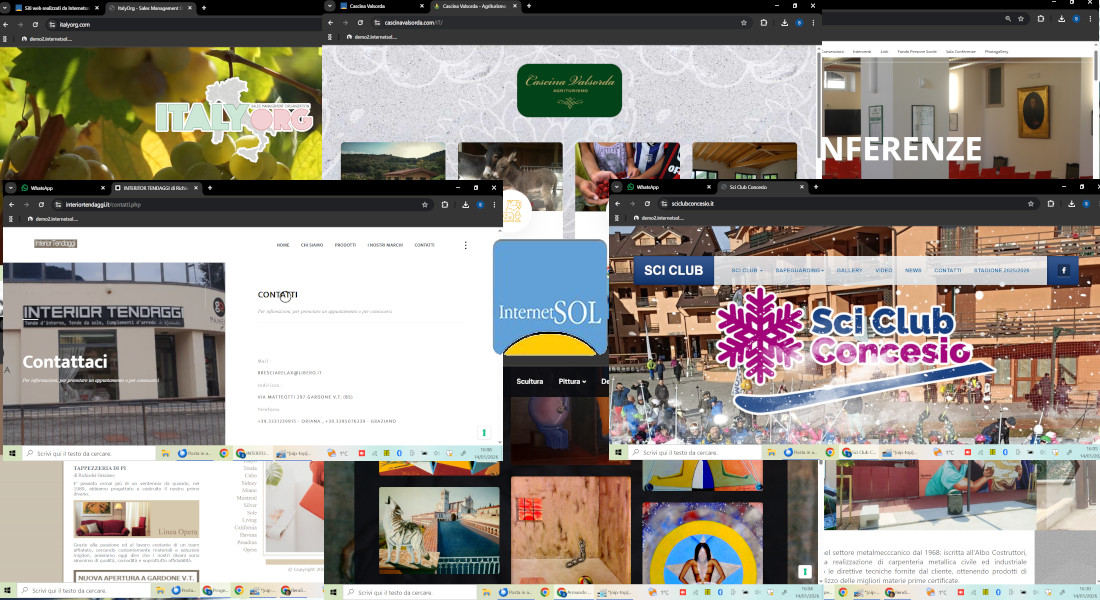Image resolution: width=1100 pixels, height=600 pixels.
Task: Switch to the ItalyOrg - Sales Management tab
Action: pyautogui.click(x=150, y=8)
